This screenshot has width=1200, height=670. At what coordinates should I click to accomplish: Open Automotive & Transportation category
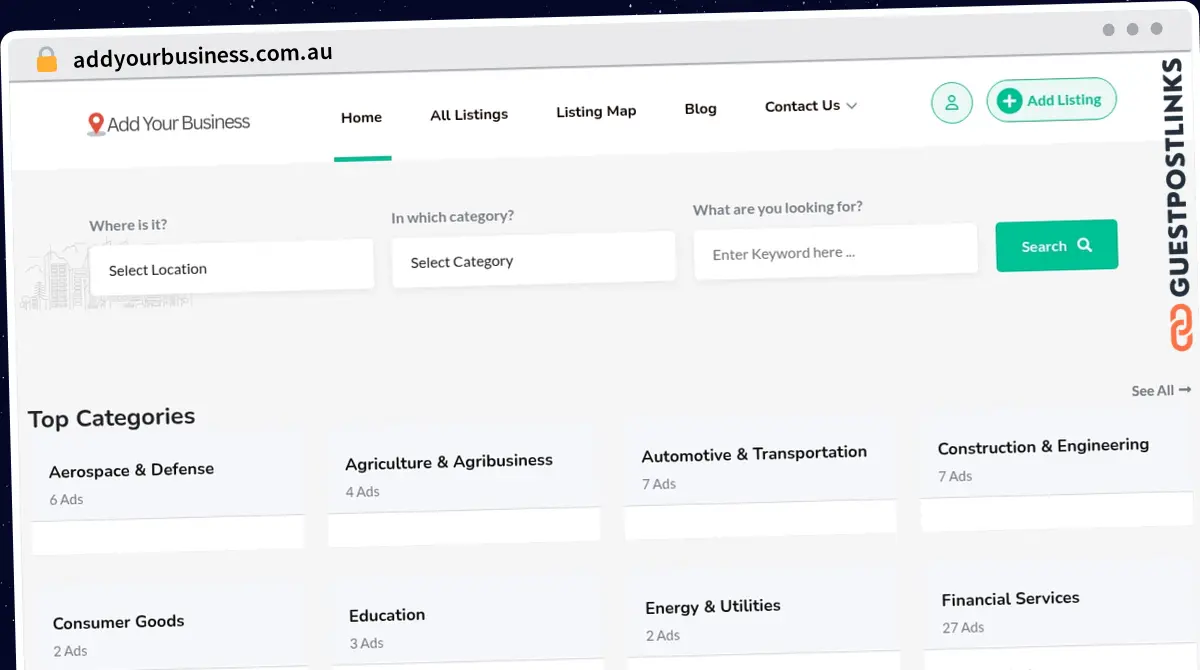click(x=754, y=454)
